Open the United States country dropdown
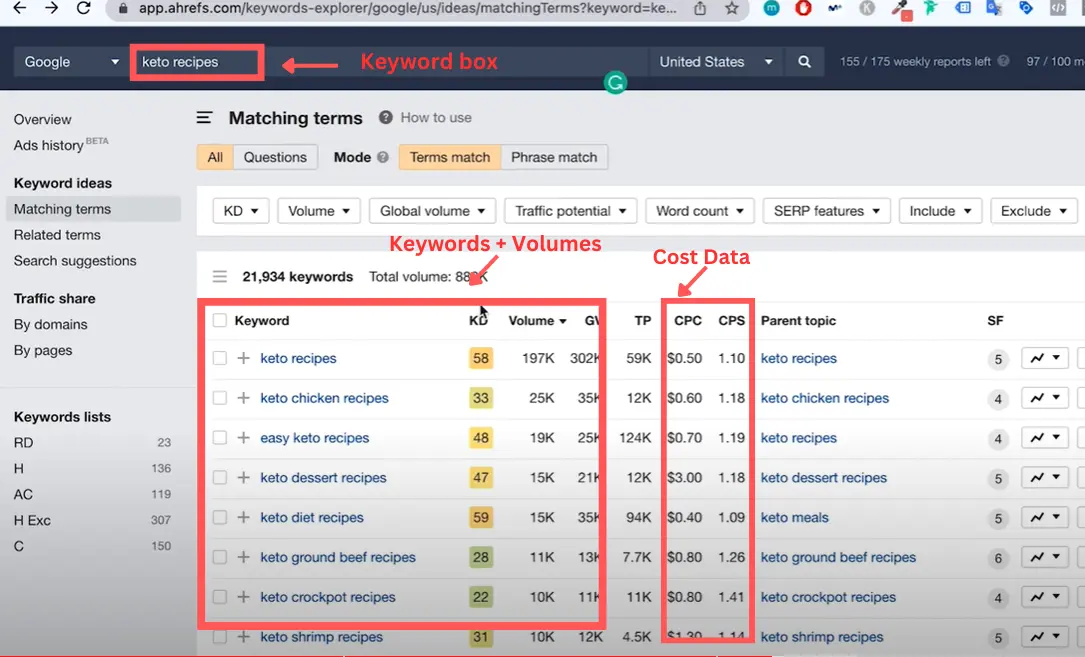The width and height of the screenshot is (1085, 657). click(716, 61)
